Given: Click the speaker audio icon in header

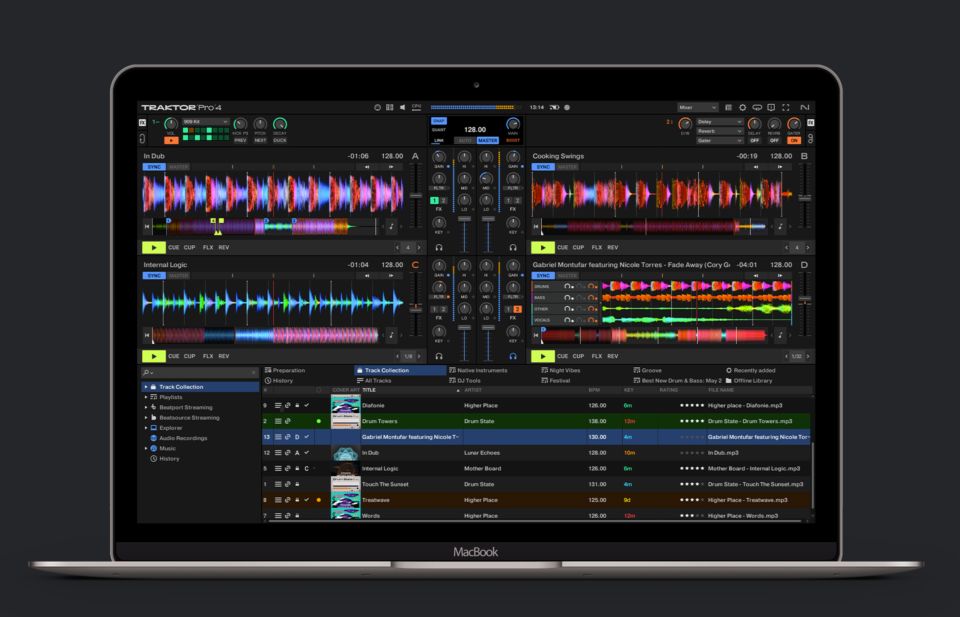Looking at the screenshot, I should click(402, 107).
